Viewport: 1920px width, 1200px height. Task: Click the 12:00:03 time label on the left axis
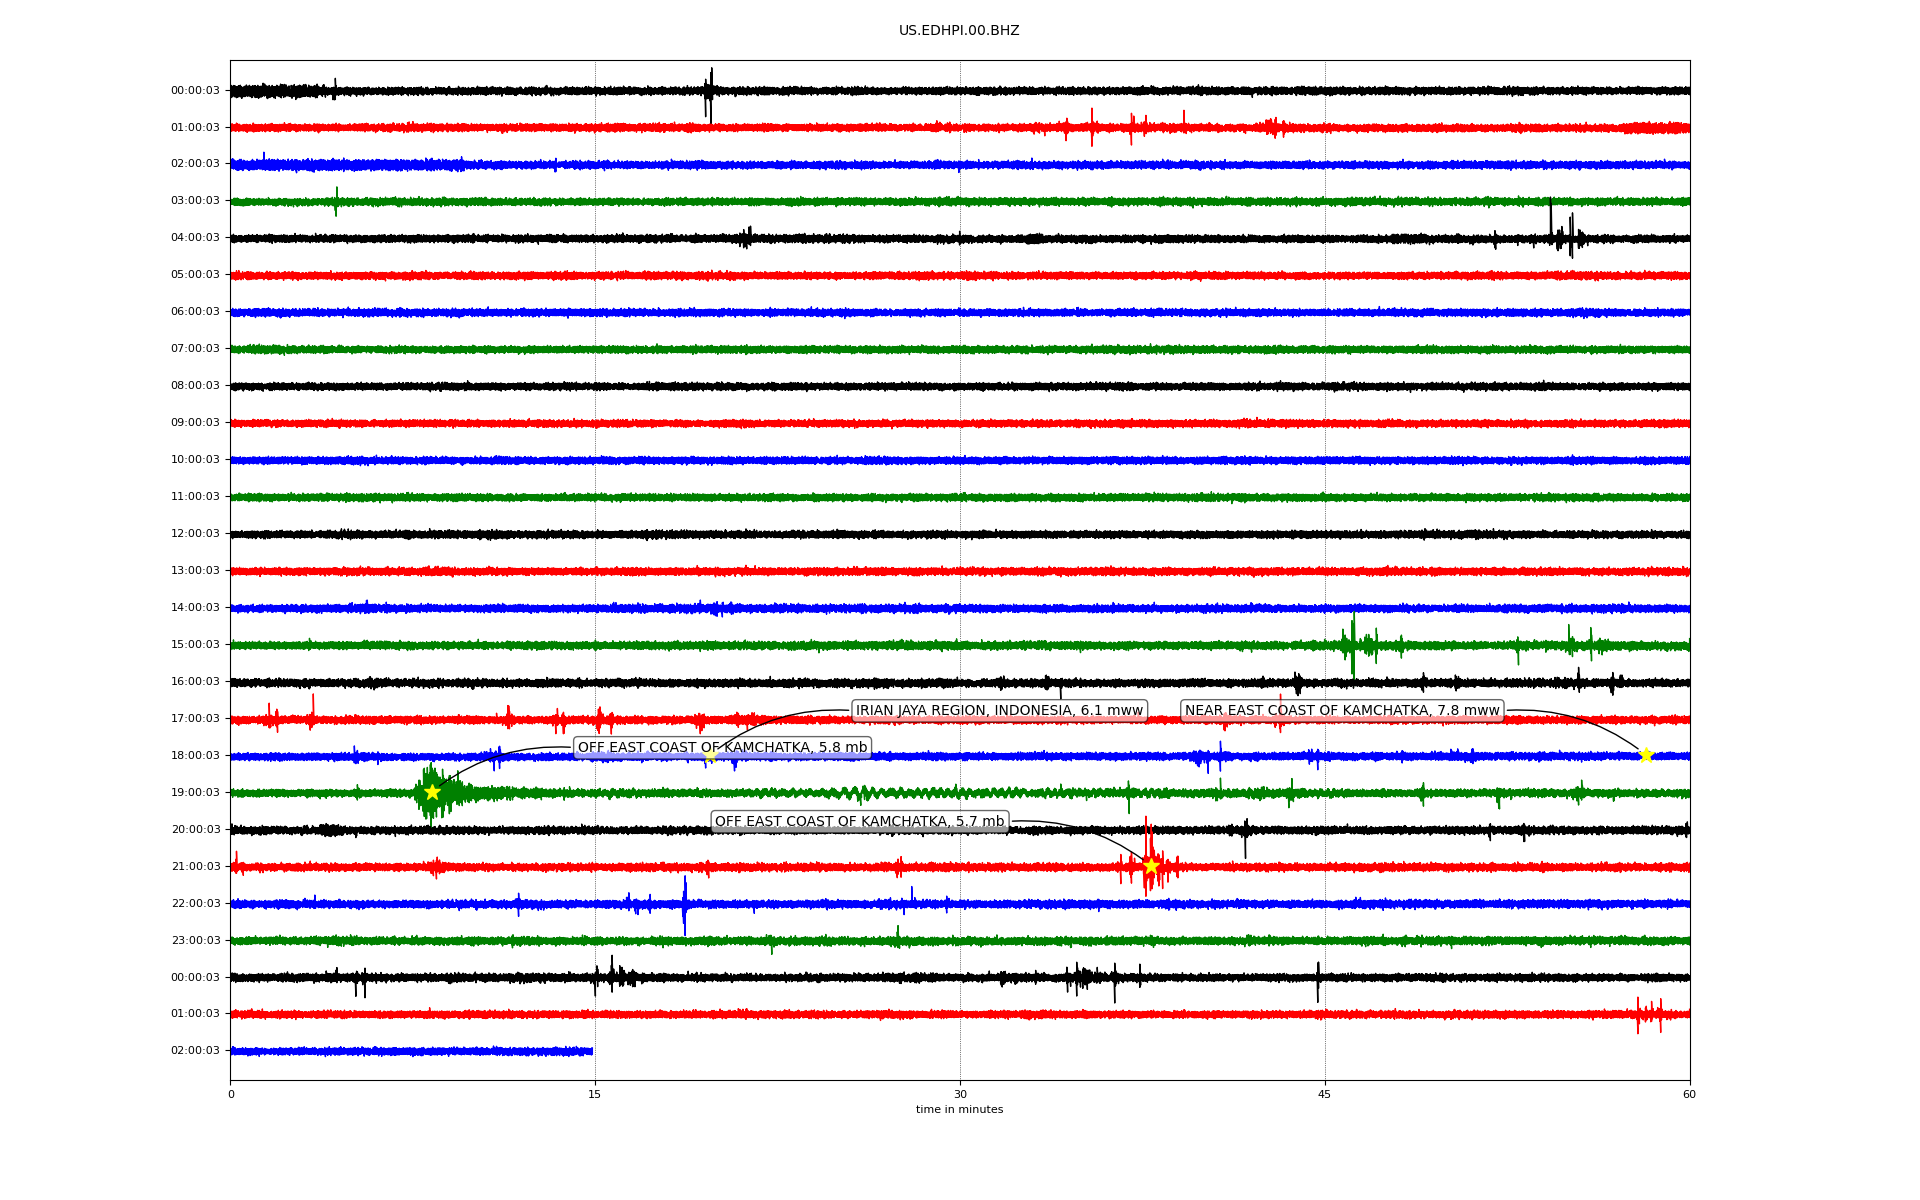tap(195, 534)
